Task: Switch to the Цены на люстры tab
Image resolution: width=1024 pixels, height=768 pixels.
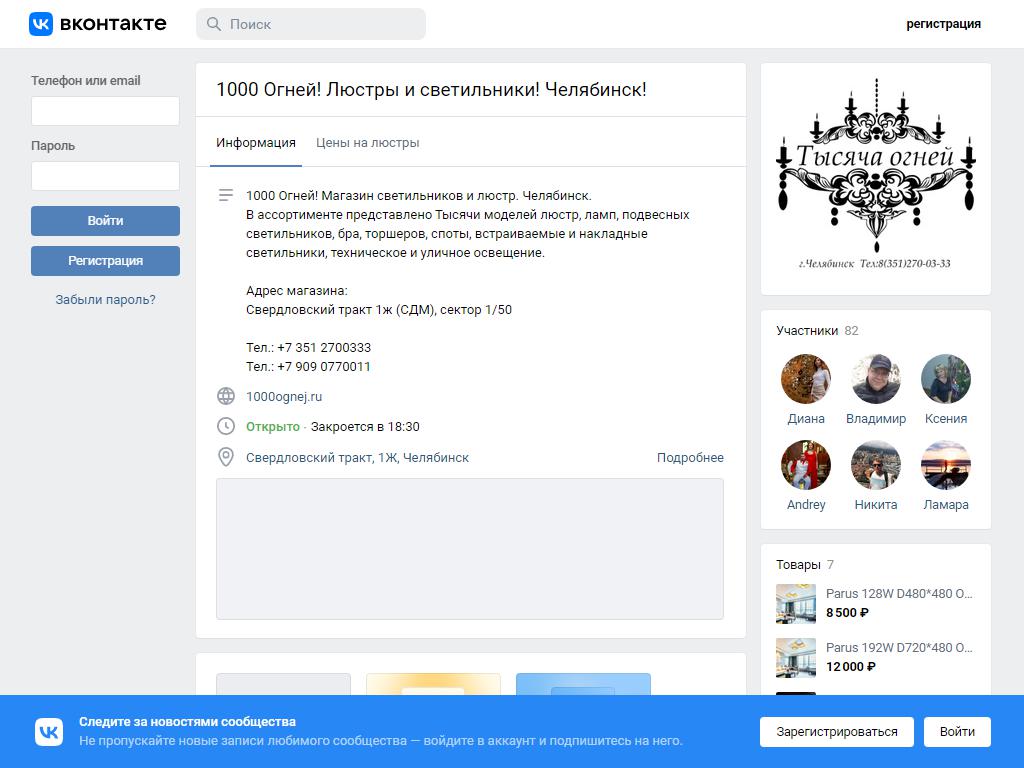Action: click(x=368, y=142)
